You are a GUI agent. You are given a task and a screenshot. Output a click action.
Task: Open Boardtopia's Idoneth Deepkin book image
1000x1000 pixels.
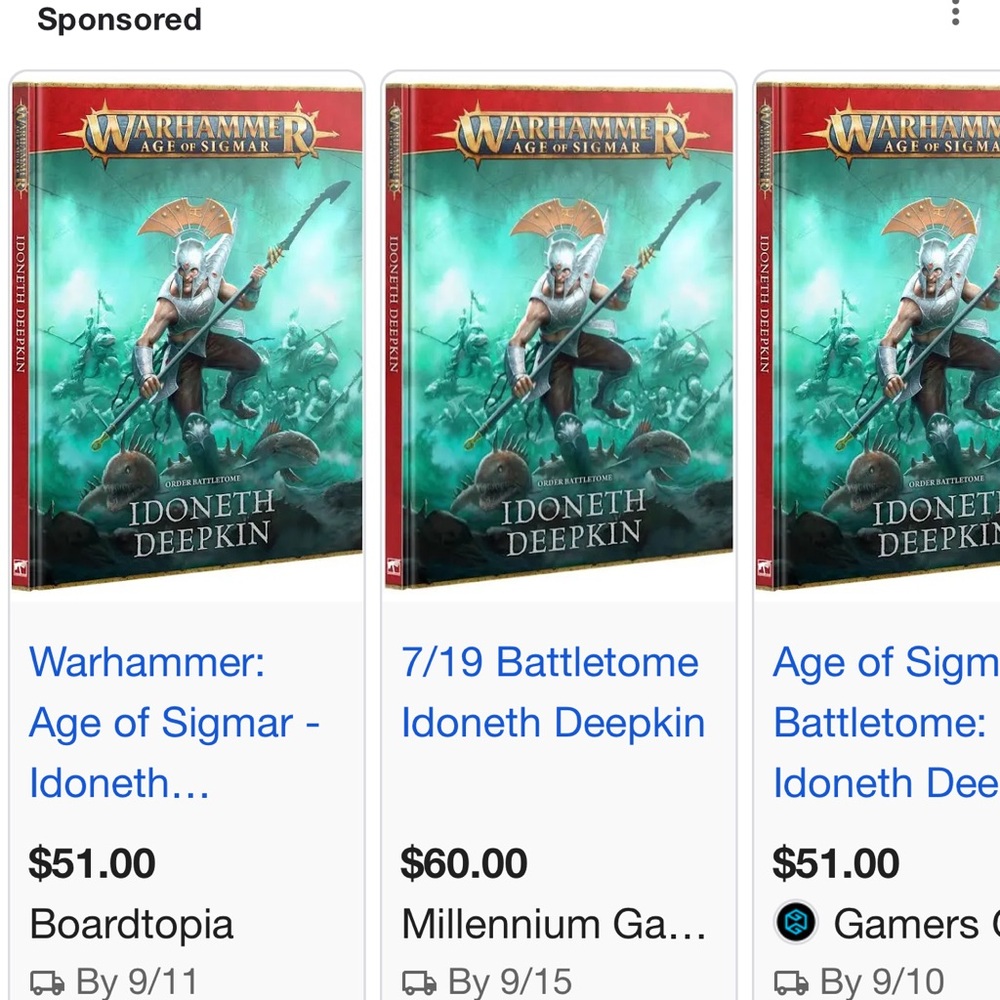tap(187, 335)
